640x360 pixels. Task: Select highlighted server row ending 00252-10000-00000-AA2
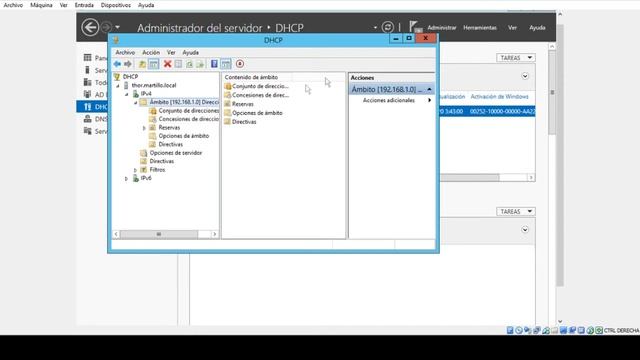(487, 111)
